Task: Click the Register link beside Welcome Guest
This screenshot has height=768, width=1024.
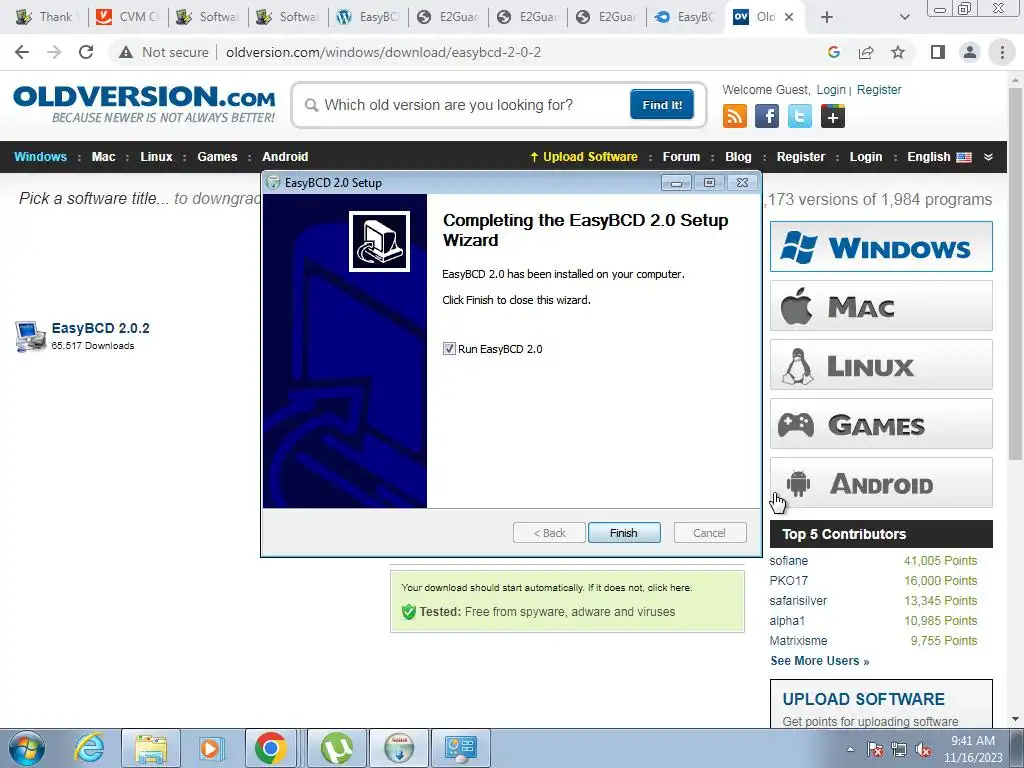Action: (878, 89)
